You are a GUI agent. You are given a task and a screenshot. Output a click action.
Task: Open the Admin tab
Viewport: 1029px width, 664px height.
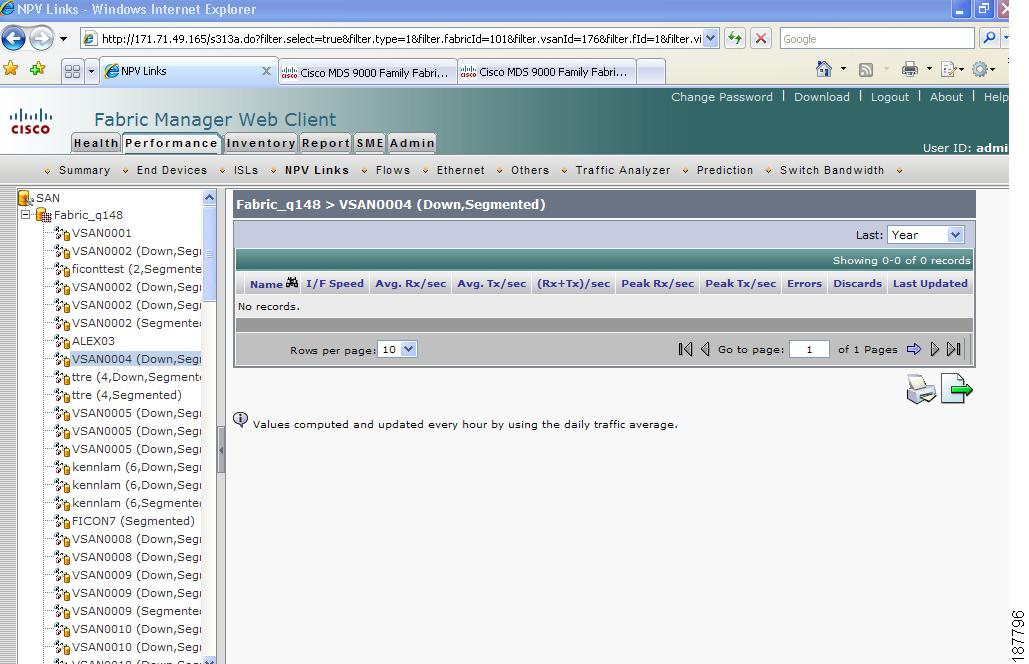[x=411, y=143]
